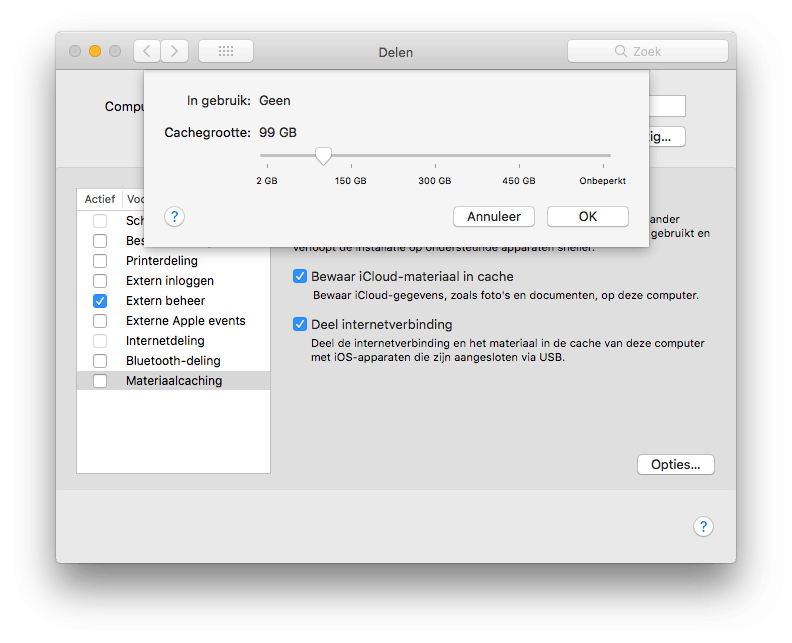
Task: Uncheck Deel internetverbinding
Action: click(300, 324)
